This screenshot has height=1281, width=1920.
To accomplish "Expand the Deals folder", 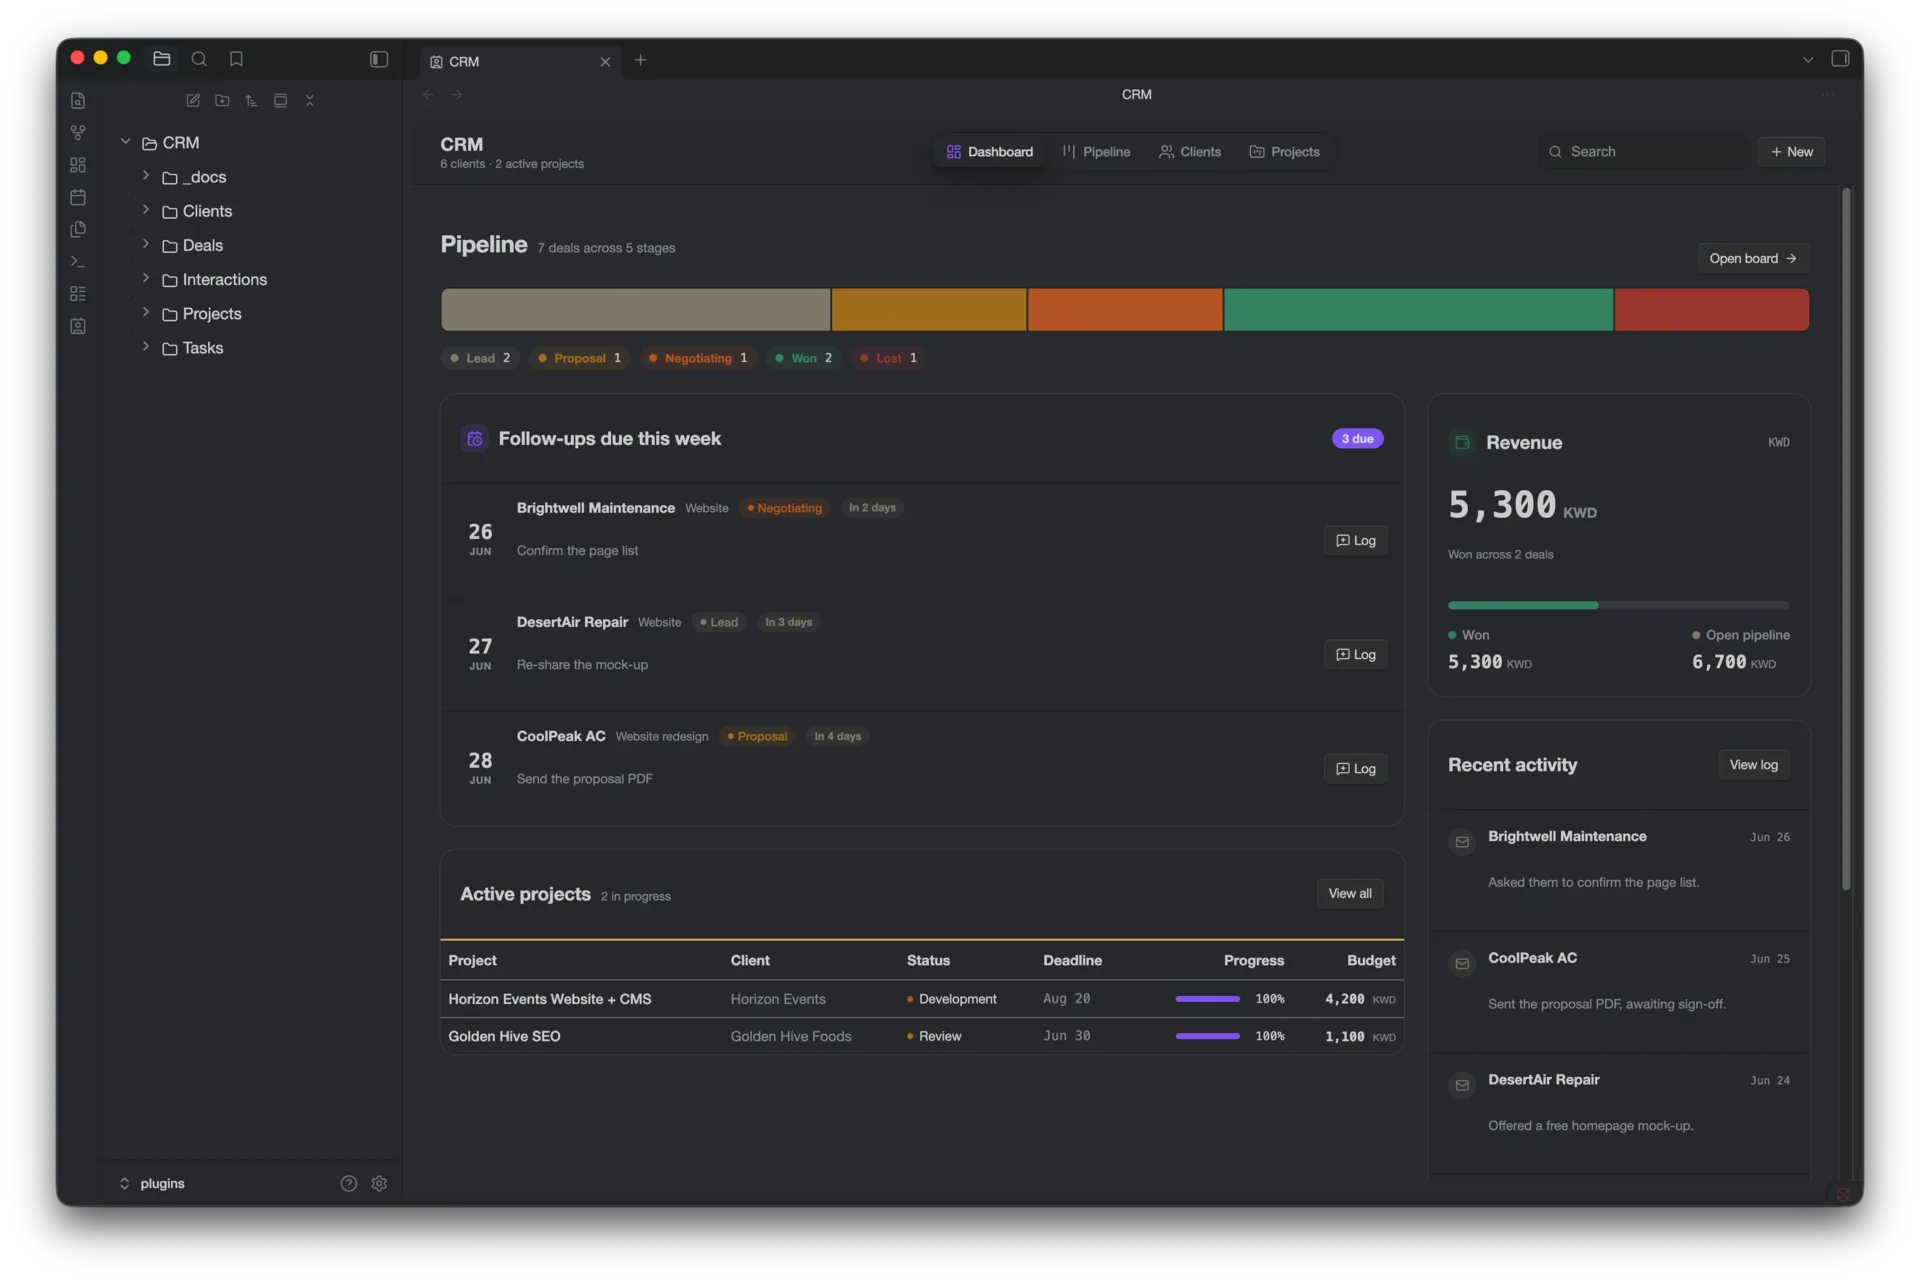I will [x=146, y=244].
